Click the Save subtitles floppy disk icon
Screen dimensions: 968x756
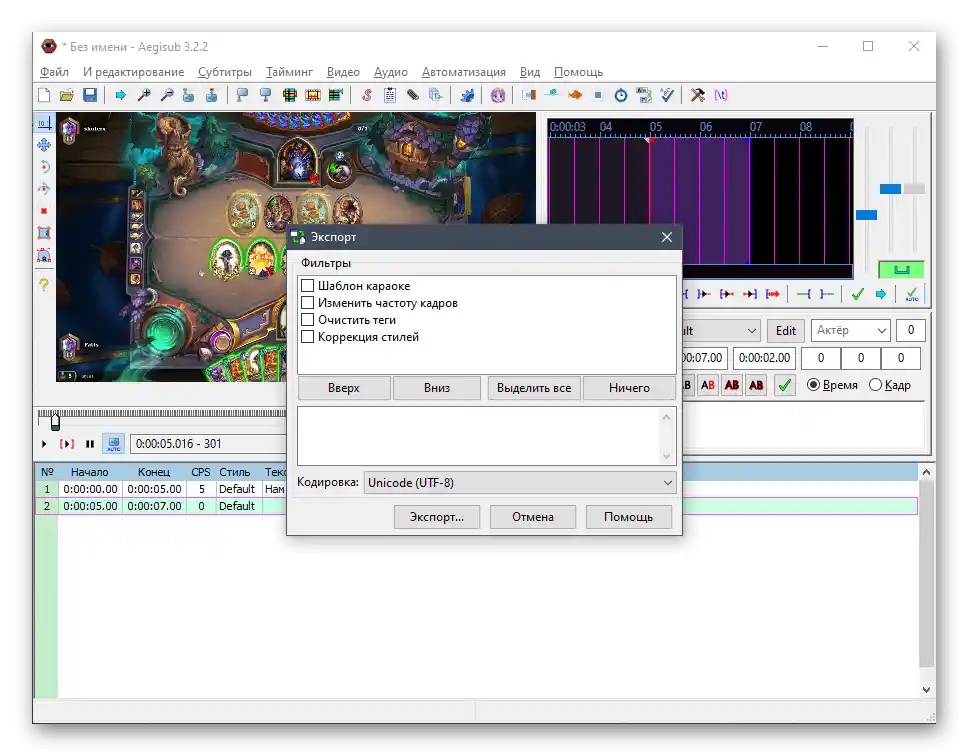coord(90,96)
